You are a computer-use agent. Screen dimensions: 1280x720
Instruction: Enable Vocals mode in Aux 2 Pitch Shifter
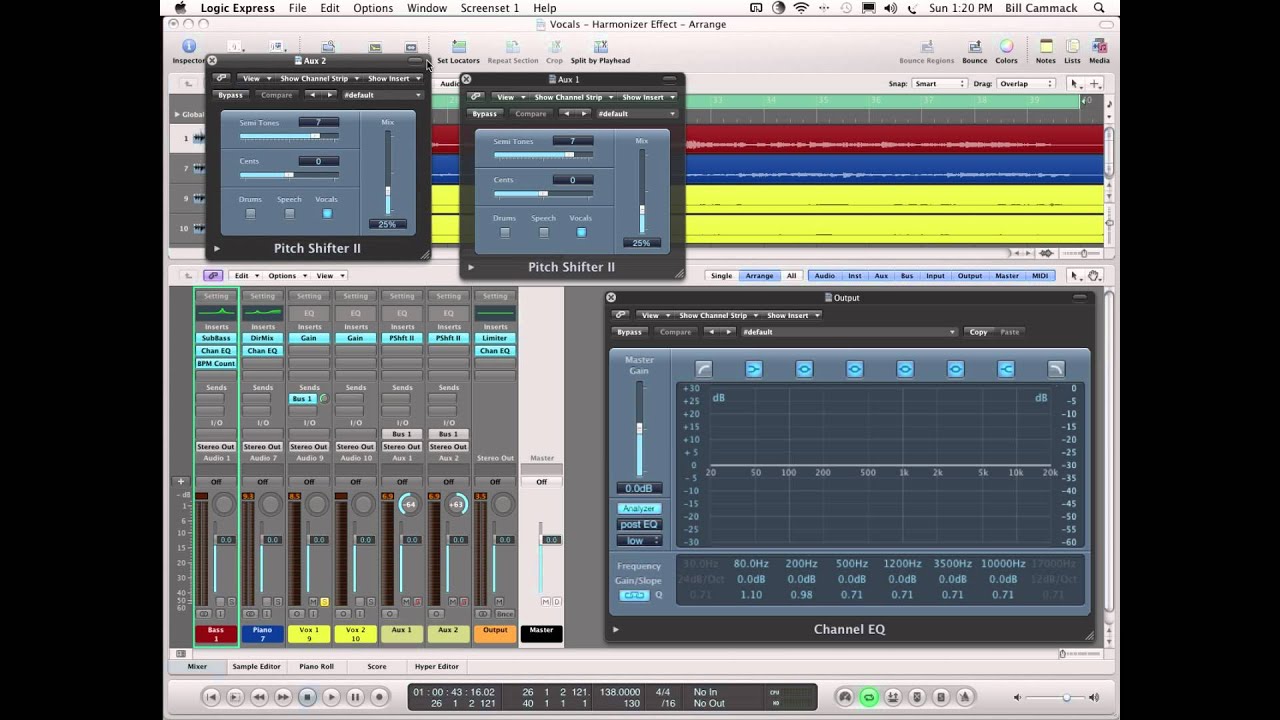point(327,213)
